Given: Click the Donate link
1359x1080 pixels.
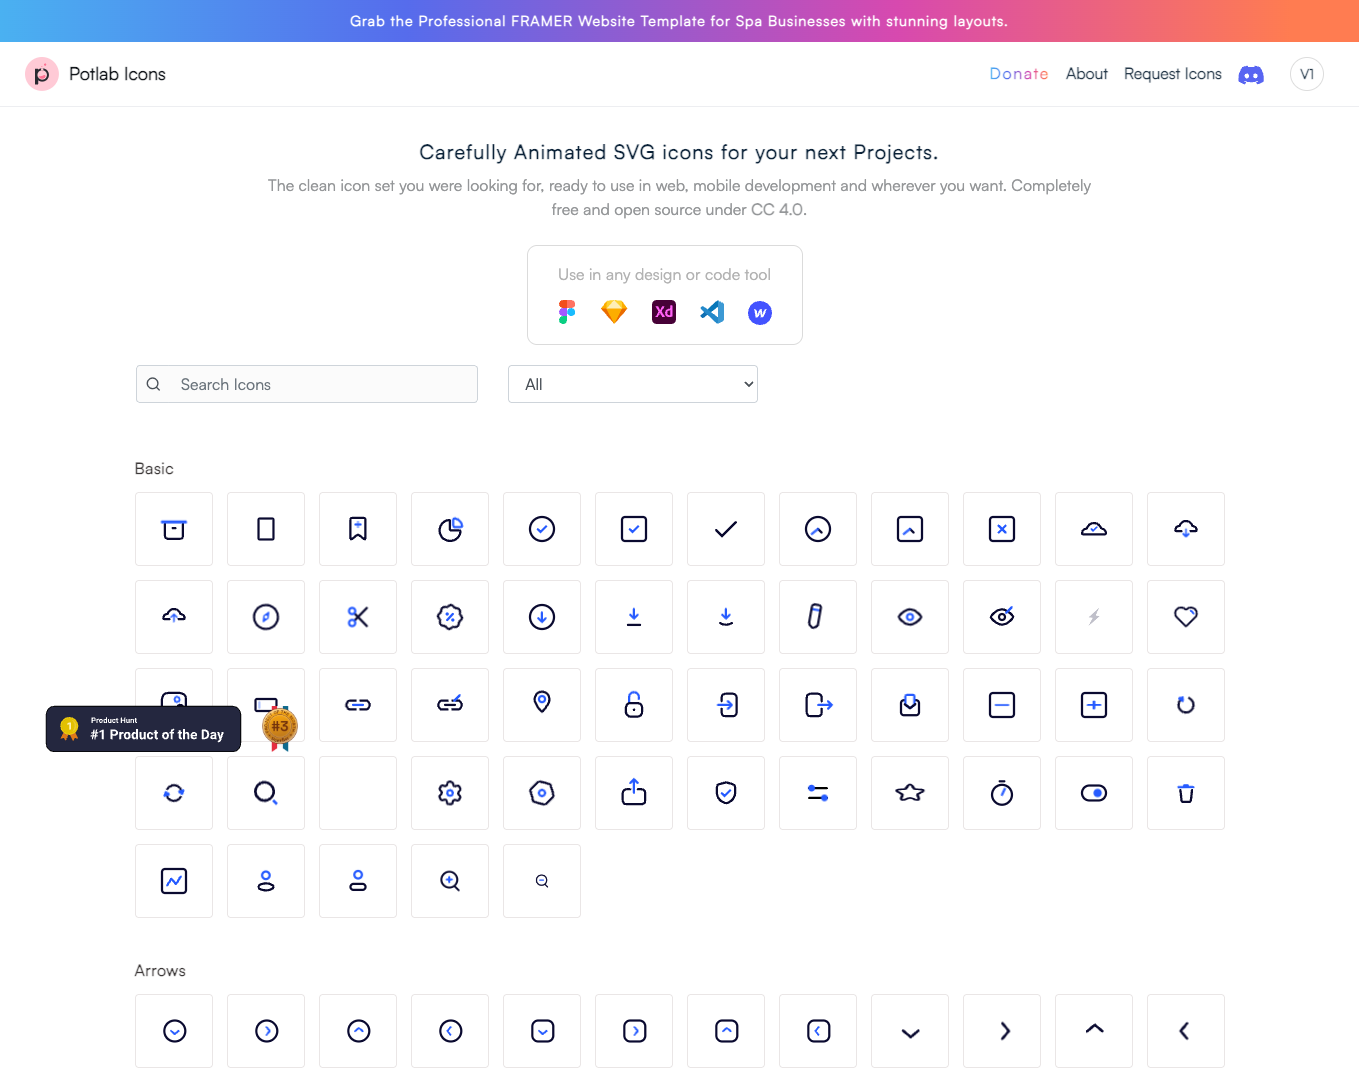Looking at the screenshot, I should tap(1018, 74).
